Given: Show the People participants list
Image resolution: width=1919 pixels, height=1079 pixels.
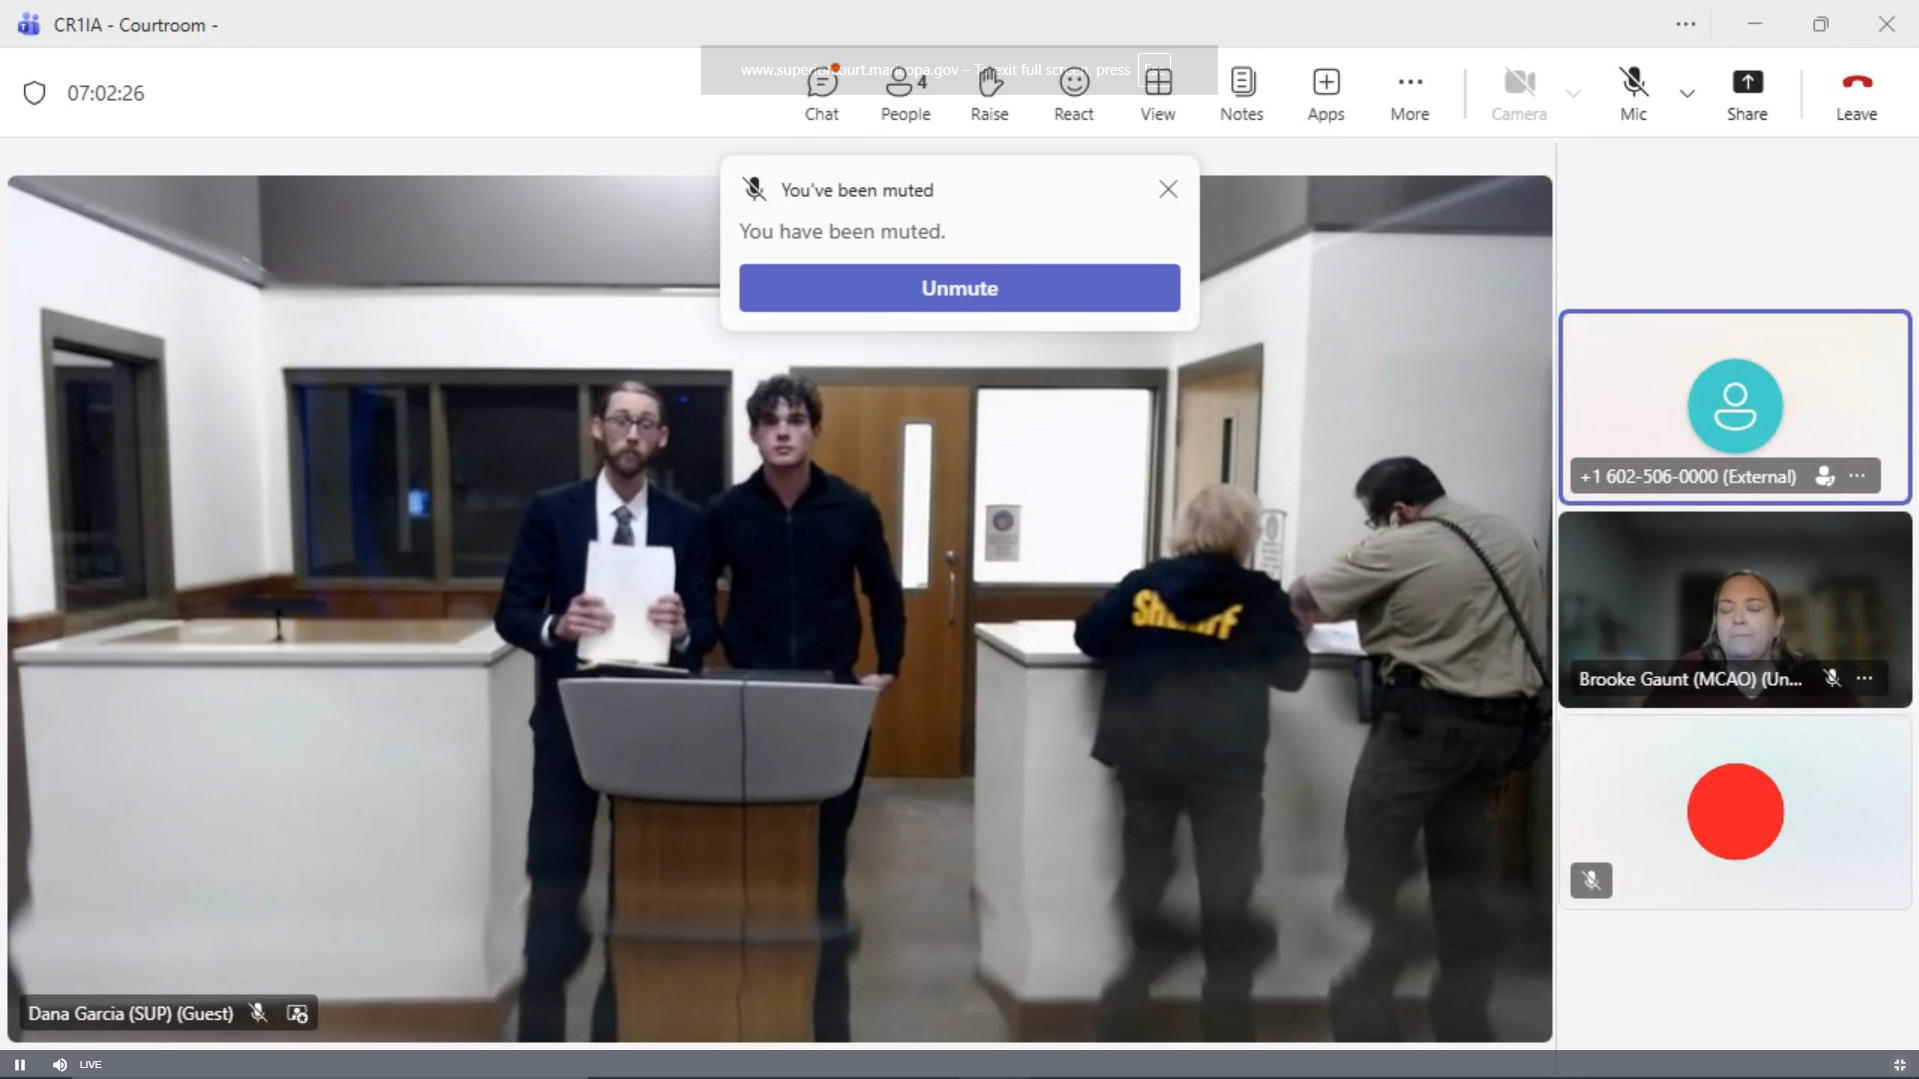Looking at the screenshot, I should 905,93.
